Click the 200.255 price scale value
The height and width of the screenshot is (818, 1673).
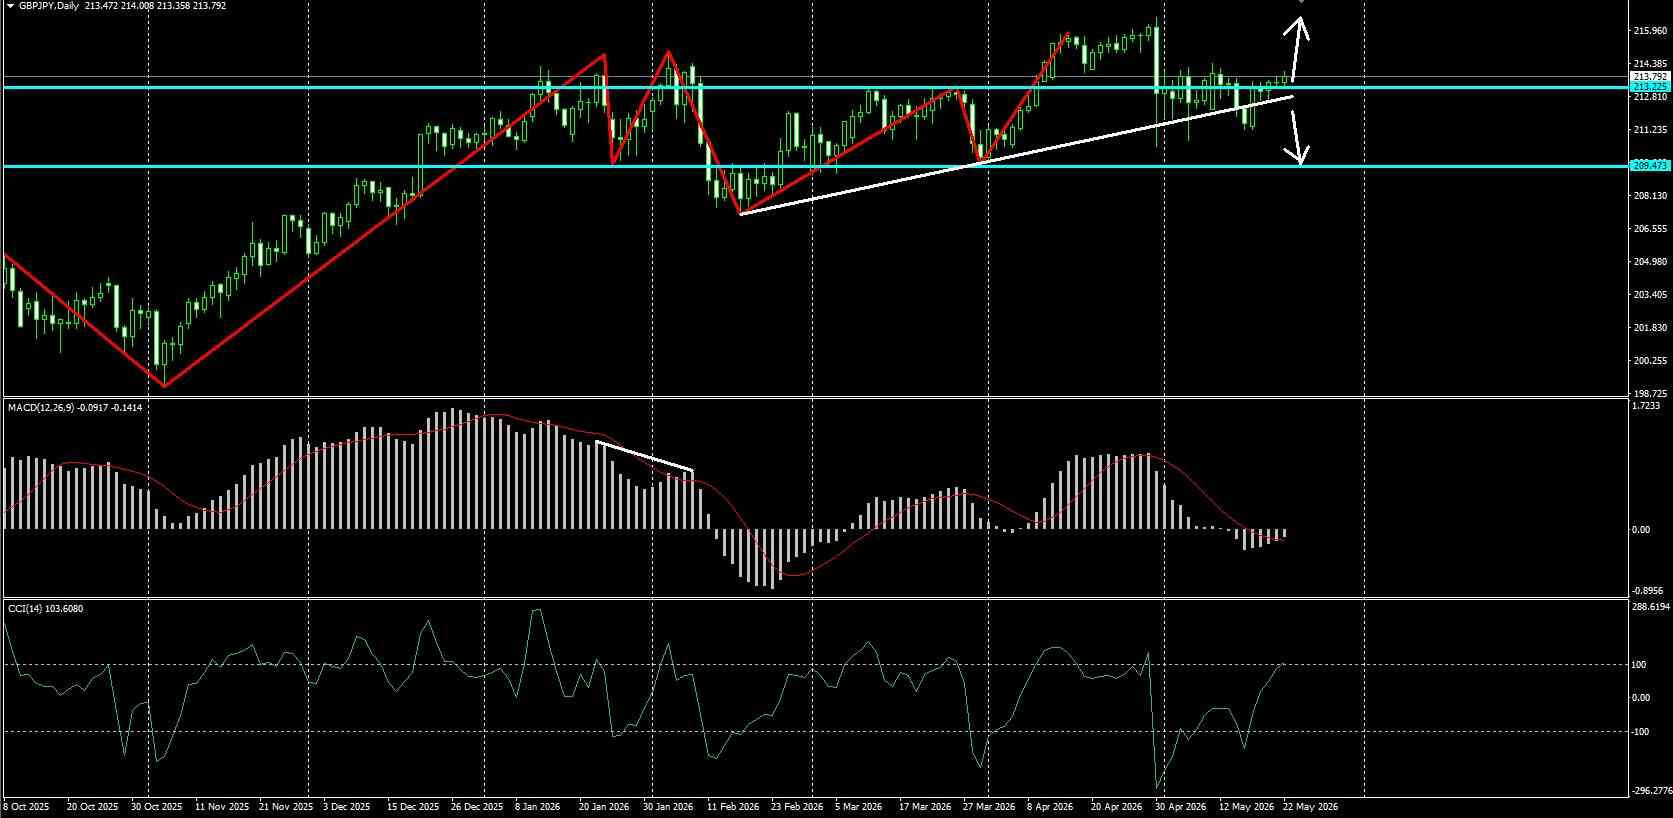click(x=1649, y=361)
